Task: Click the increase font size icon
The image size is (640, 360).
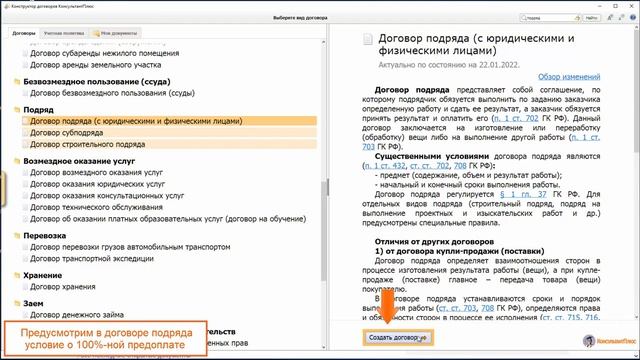Action: [x=610, y=18]
